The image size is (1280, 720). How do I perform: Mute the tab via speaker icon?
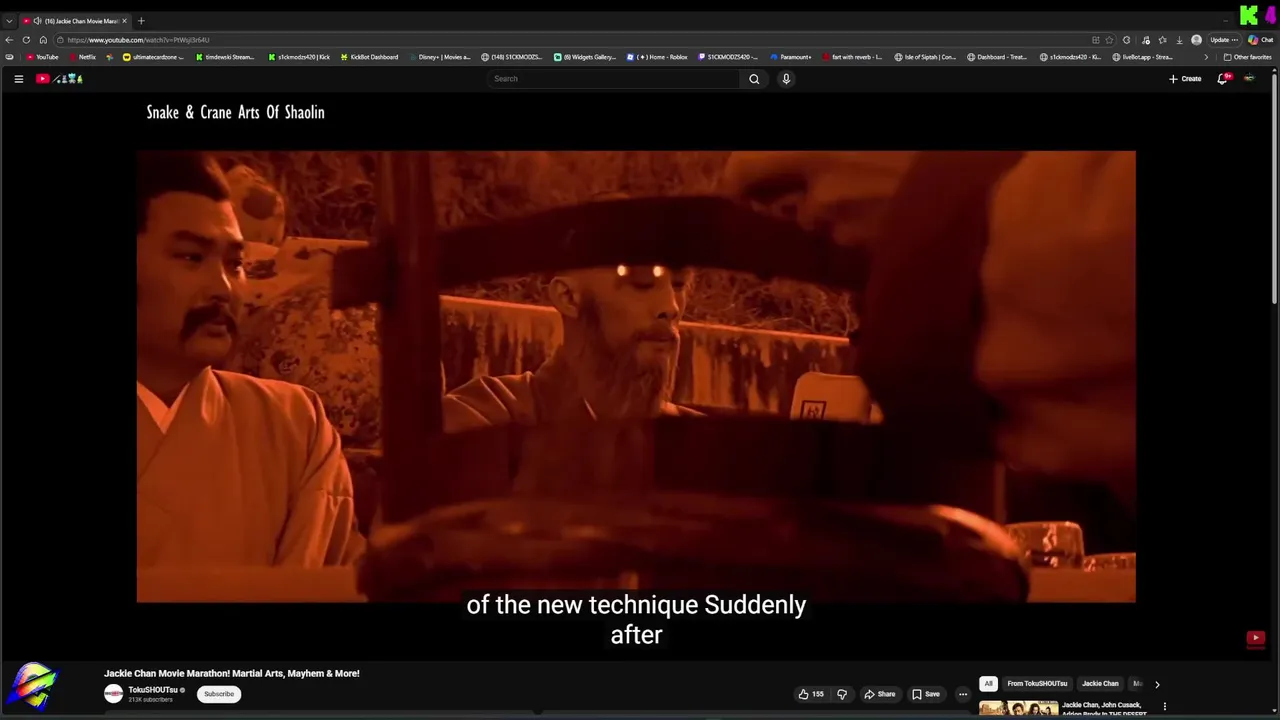click(x=37, y=21)
